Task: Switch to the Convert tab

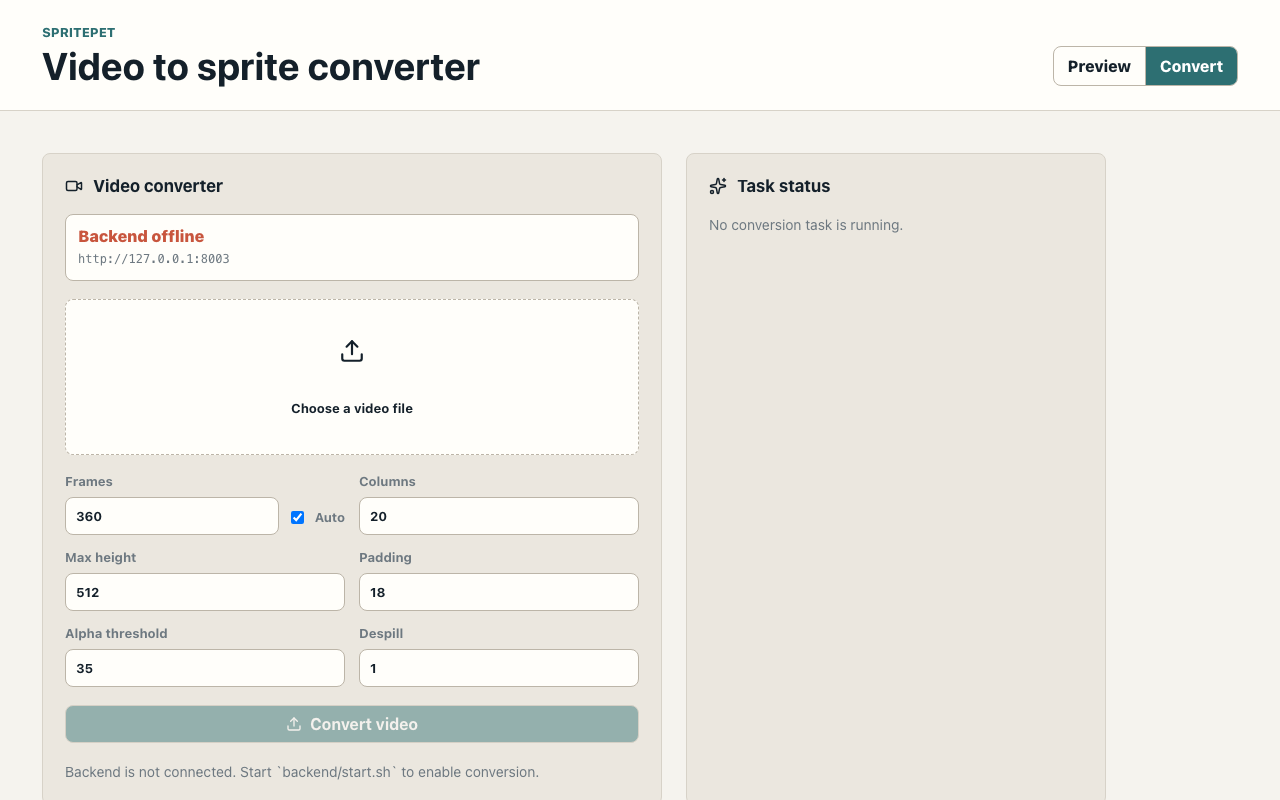Action: [1191, 66]
